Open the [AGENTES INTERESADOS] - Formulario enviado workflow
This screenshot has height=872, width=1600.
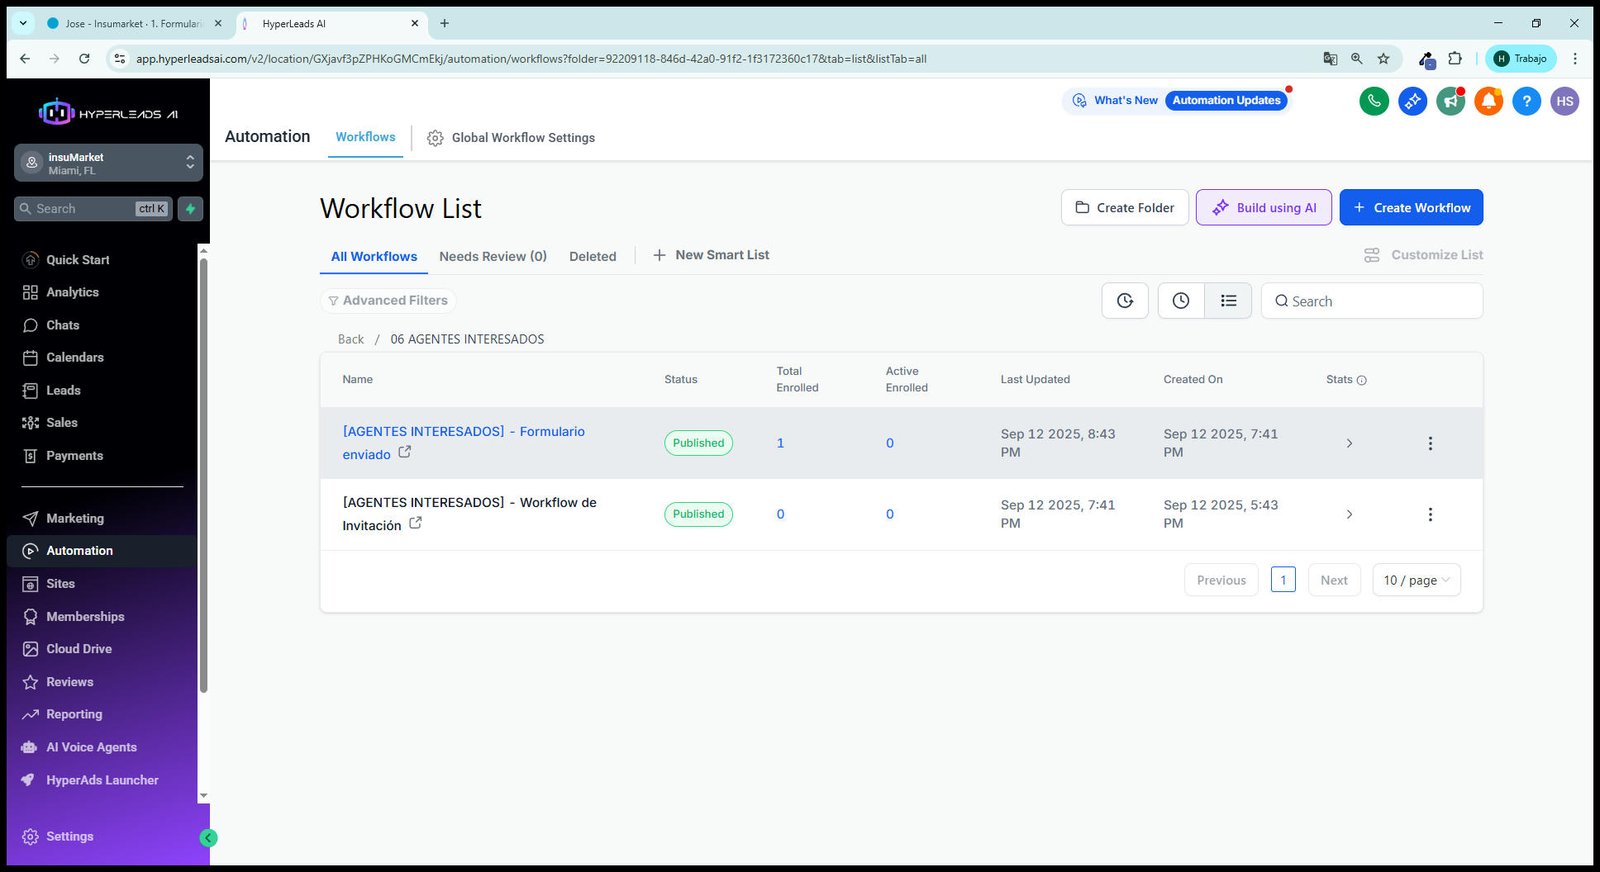coord(464,442)
